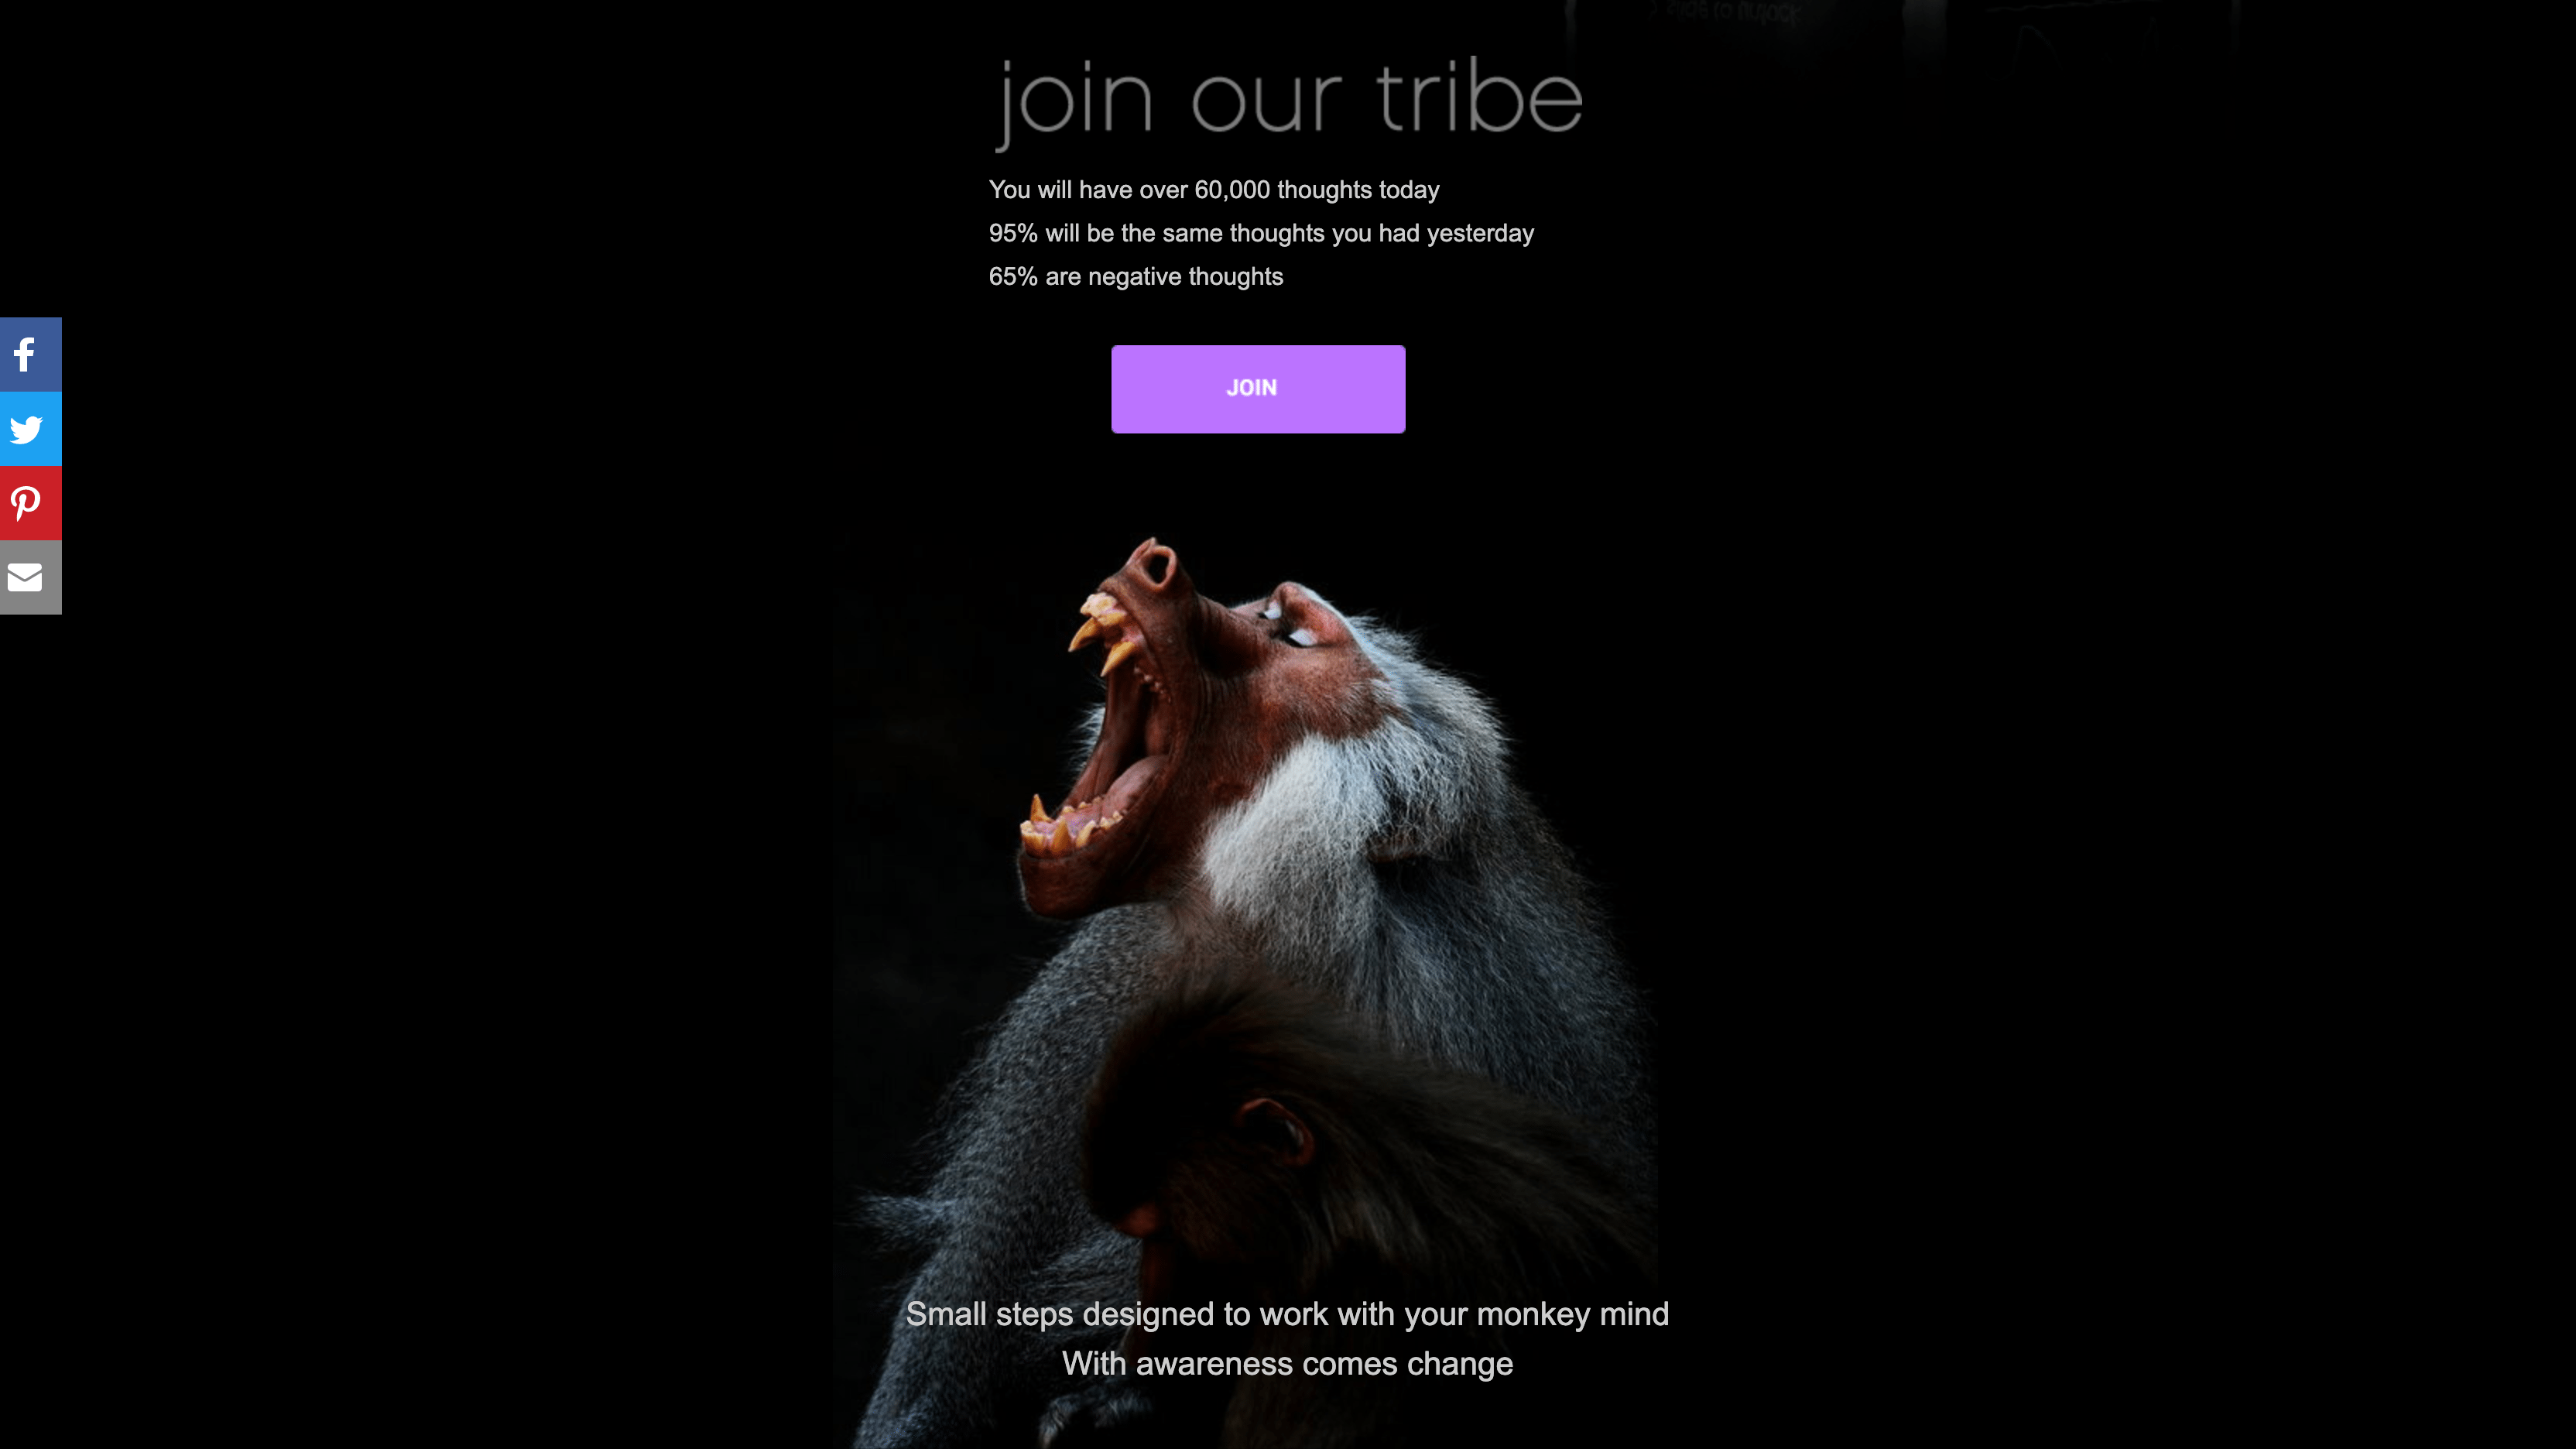Click the purple JOIN button

(x=1258, y=389)
